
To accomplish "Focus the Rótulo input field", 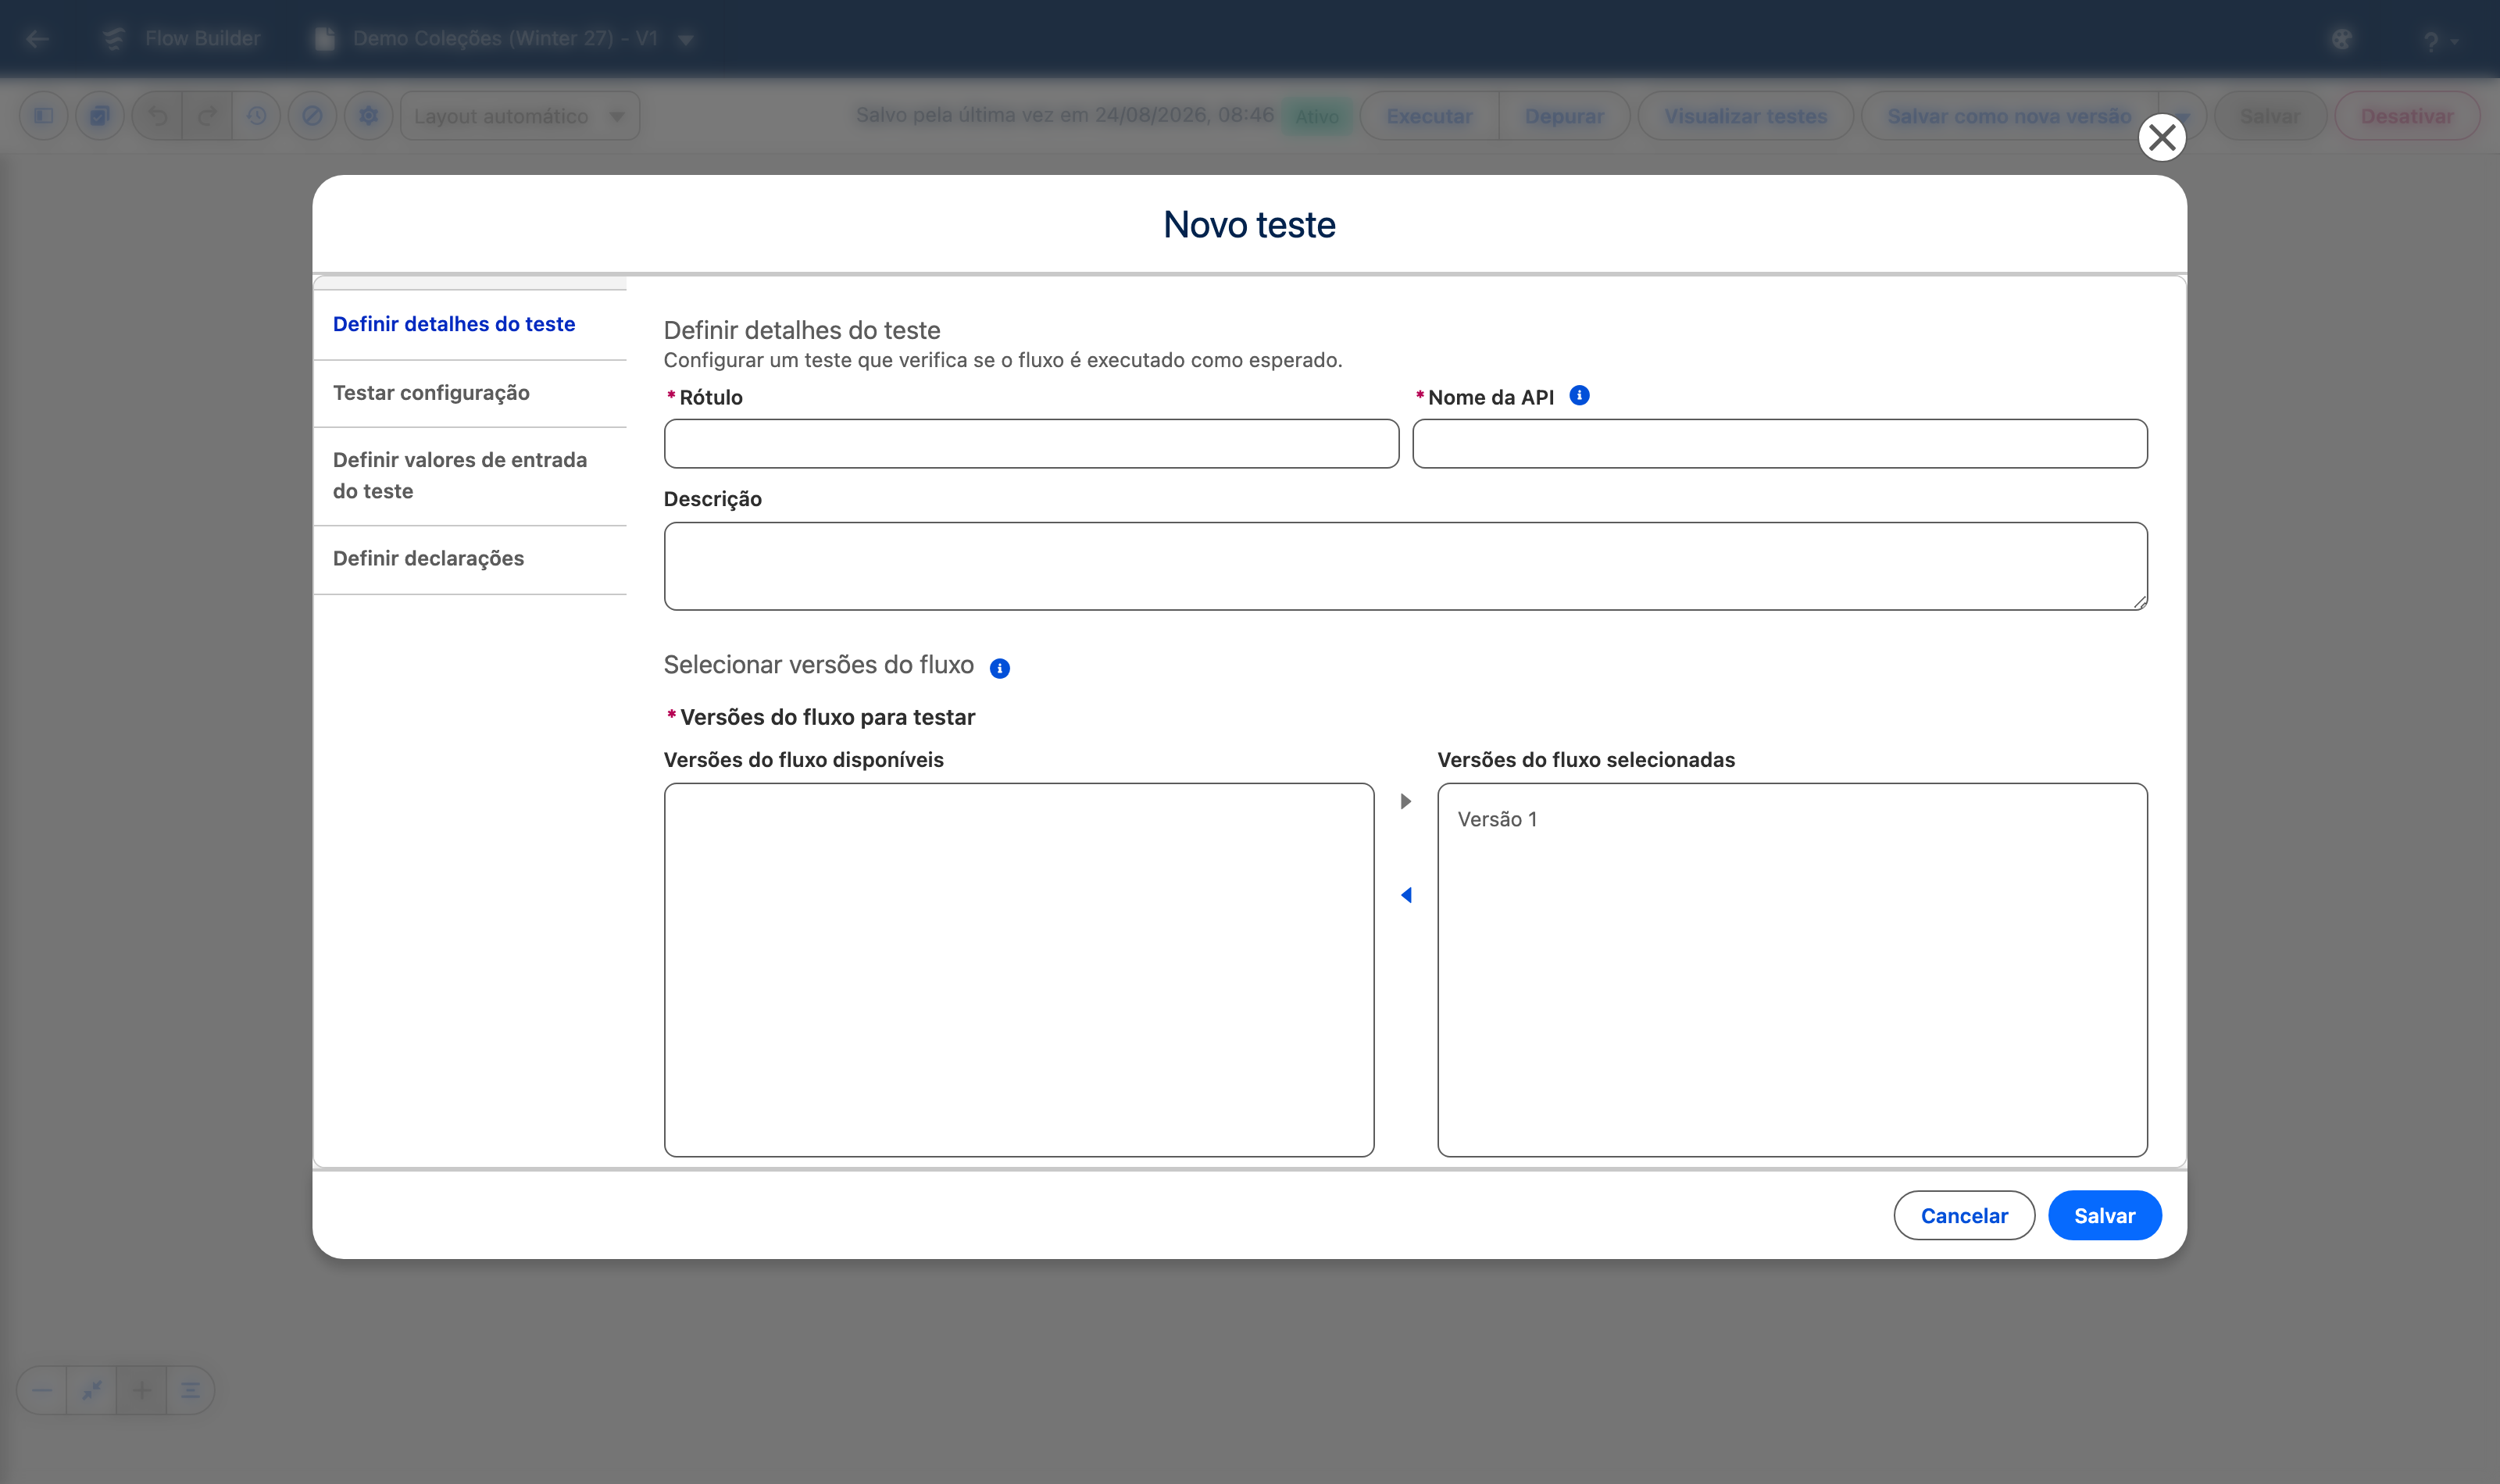I will click(x=1031, y=444).
